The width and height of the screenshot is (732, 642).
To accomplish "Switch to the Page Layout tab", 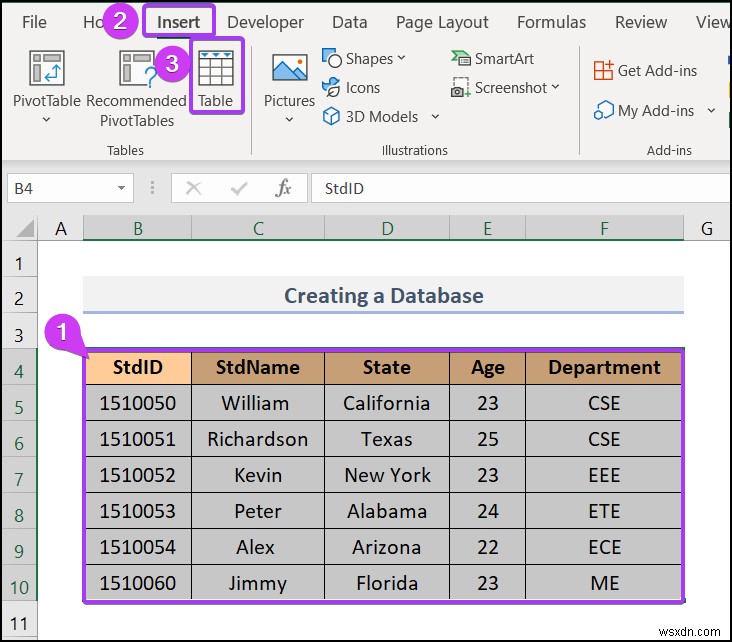I will [442, 22].
